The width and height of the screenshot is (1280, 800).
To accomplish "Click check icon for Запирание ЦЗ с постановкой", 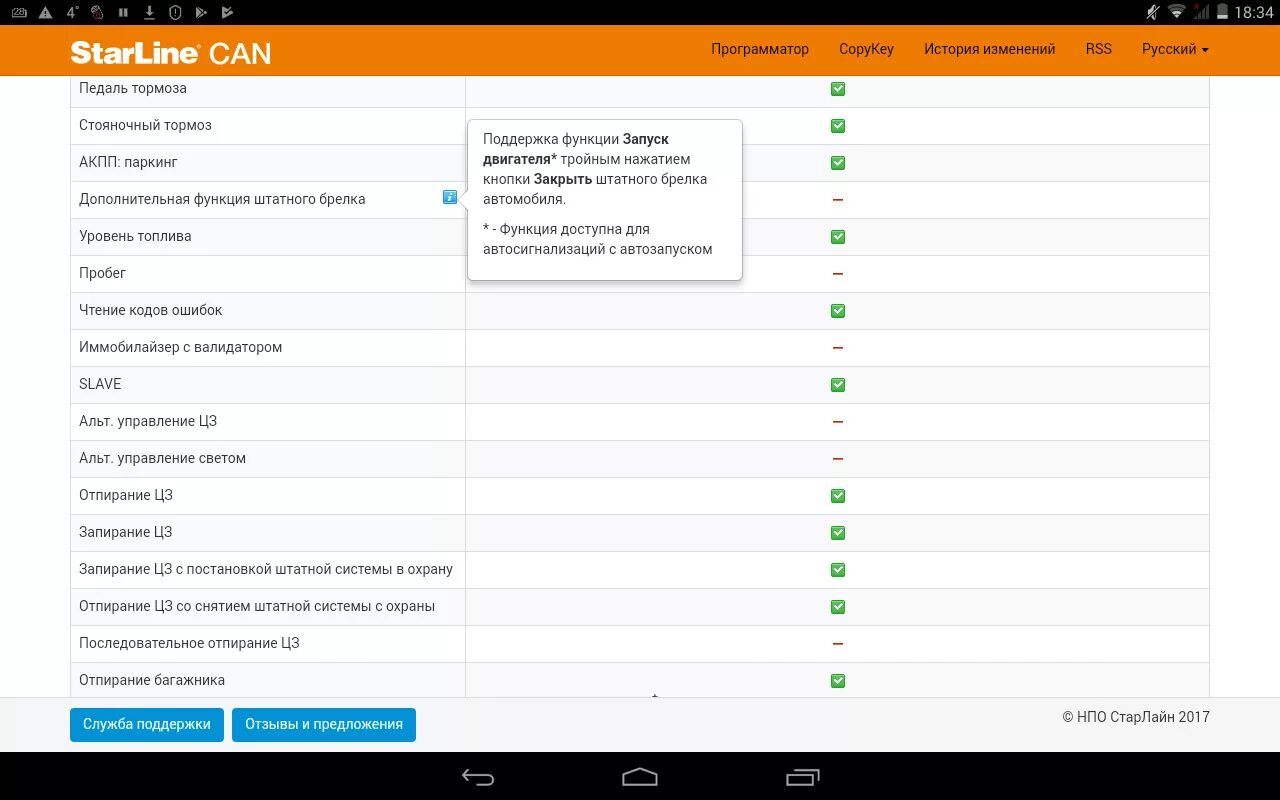I will point(838,570).
